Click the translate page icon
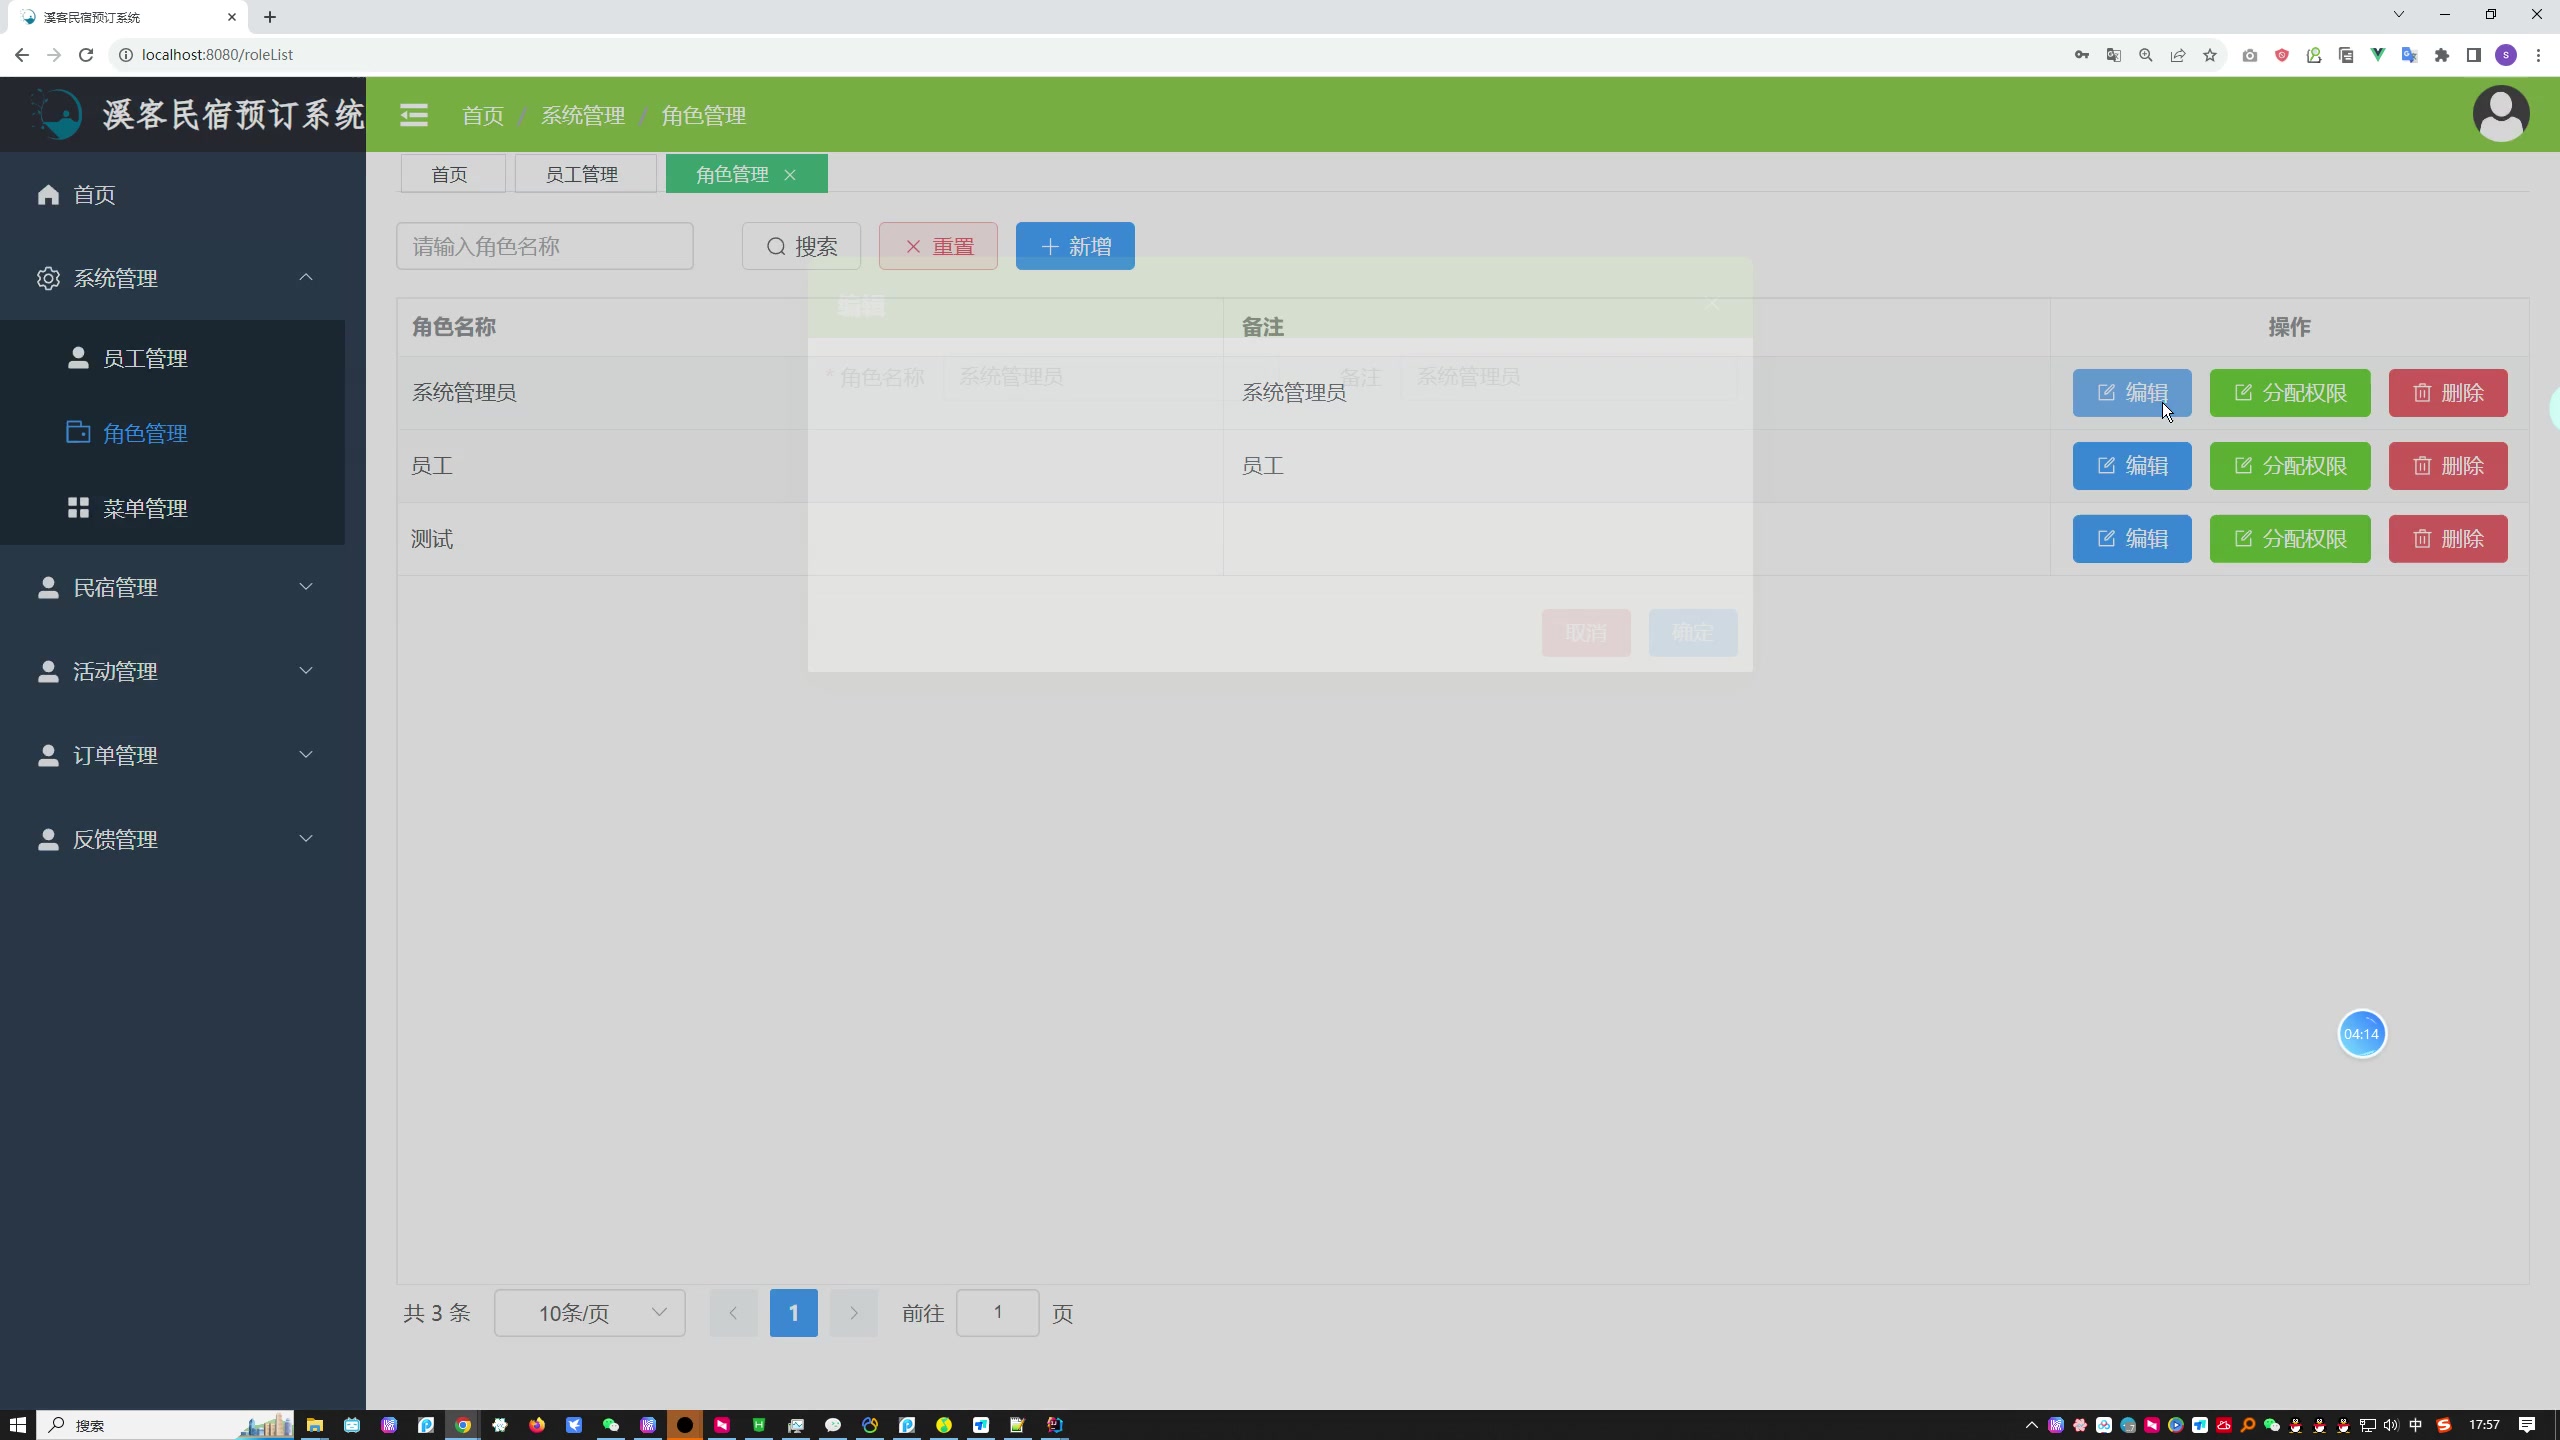 click(2114, 55)
